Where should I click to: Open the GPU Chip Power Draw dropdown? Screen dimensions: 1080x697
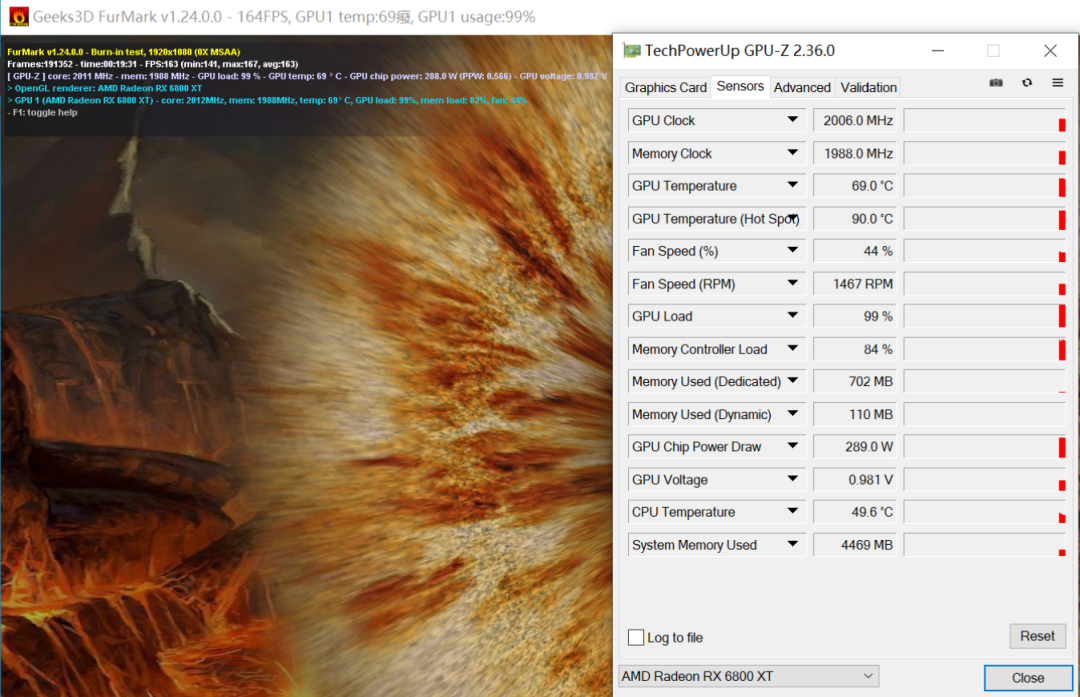[x=793, y=446]
